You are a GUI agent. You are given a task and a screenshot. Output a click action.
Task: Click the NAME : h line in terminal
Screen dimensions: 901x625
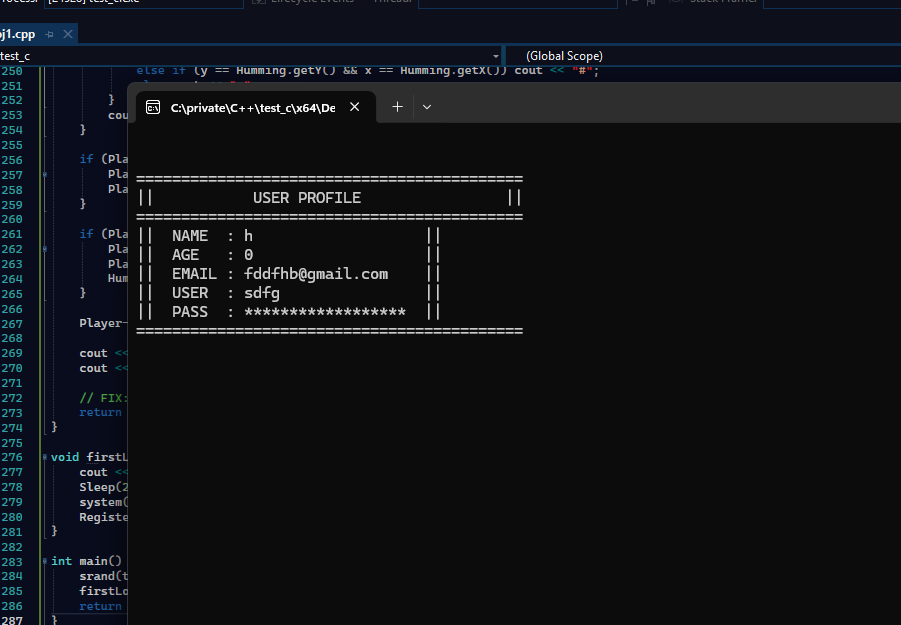click(x=212, y=236)
